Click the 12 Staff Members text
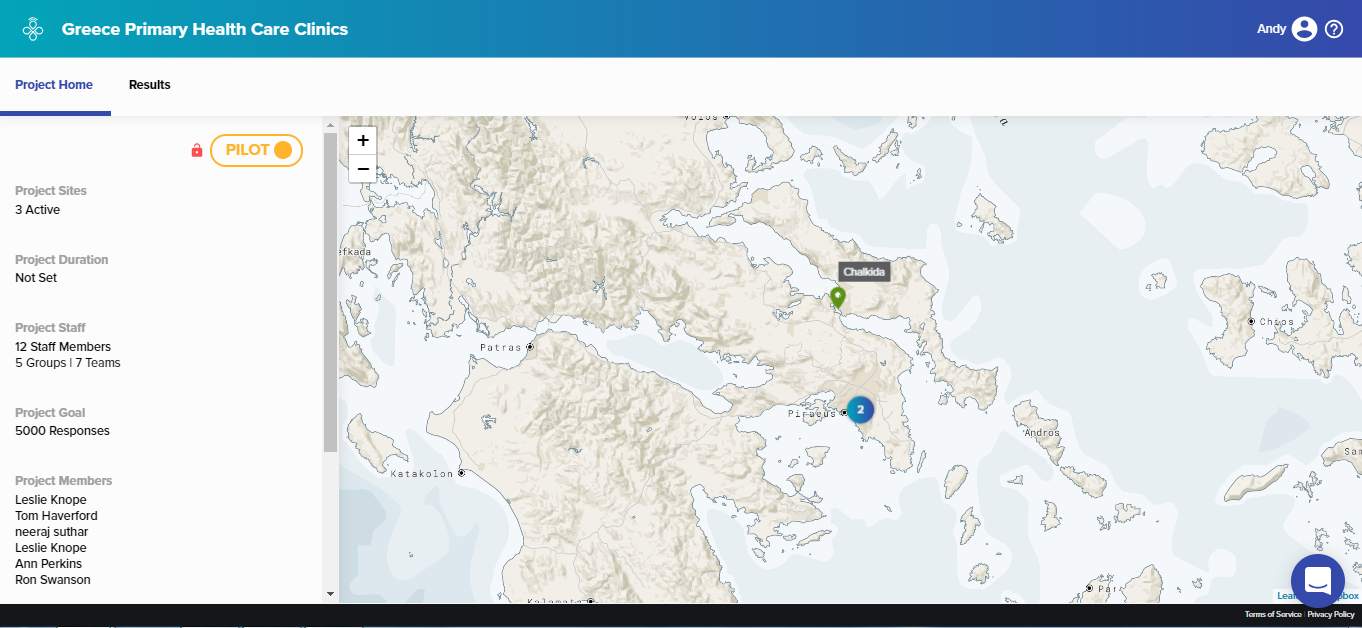Screen dimensions: 1362x628 pos(63,347)
